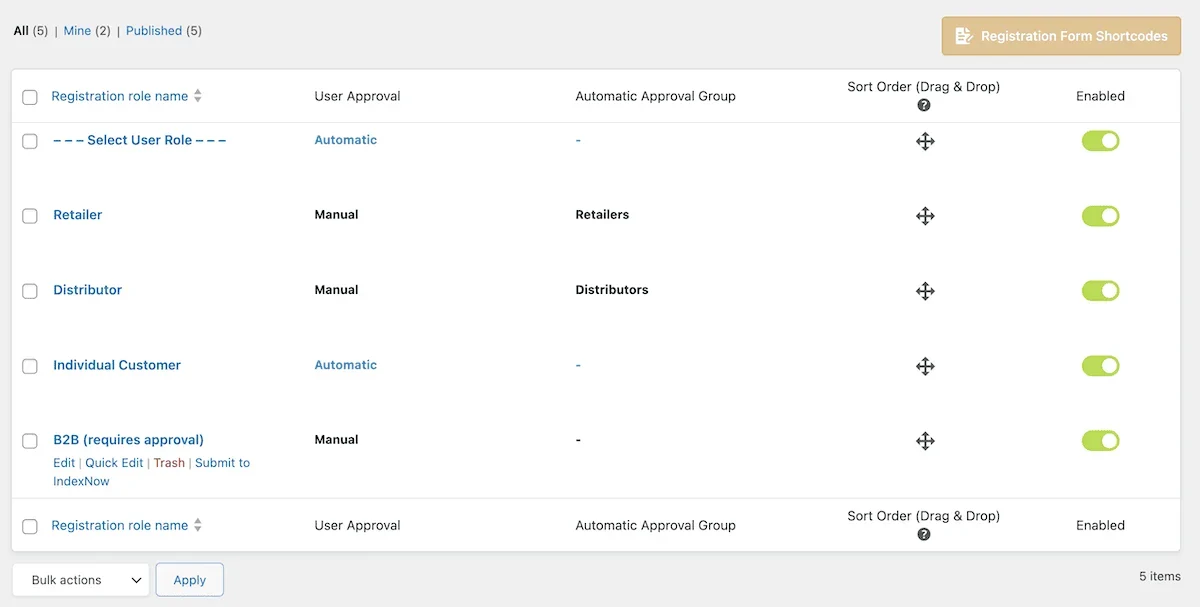1200x607 pixels.
Task: Click the drag handle icon on the Distributor row
Action: pos(925,290)
